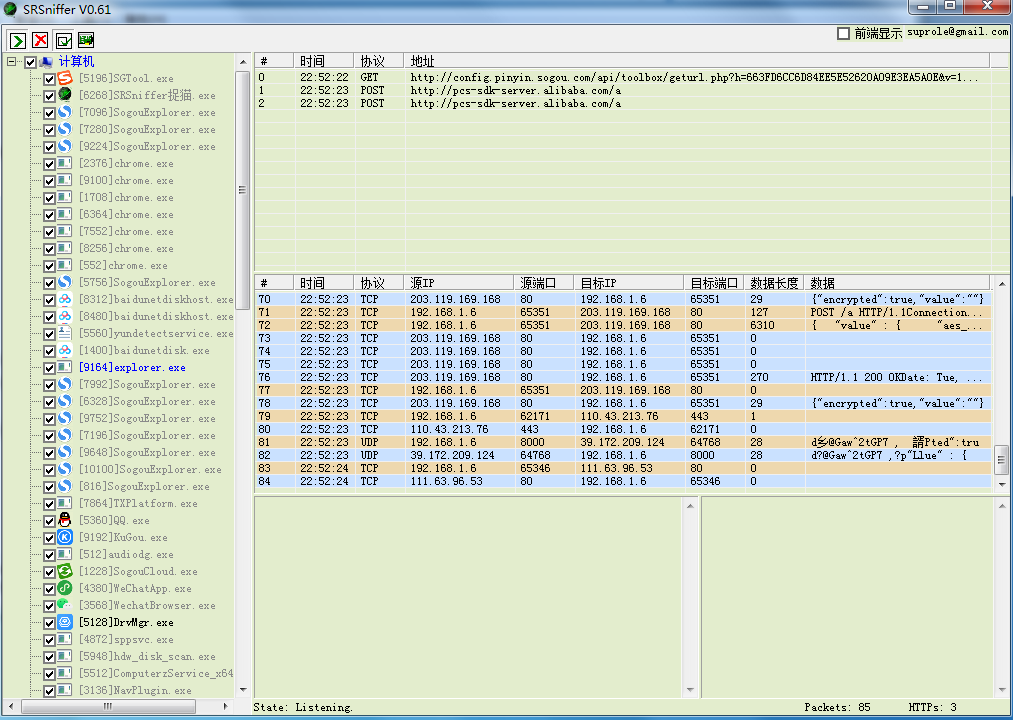Click the process tree scroll-up arrow

[x=243, y=62]
